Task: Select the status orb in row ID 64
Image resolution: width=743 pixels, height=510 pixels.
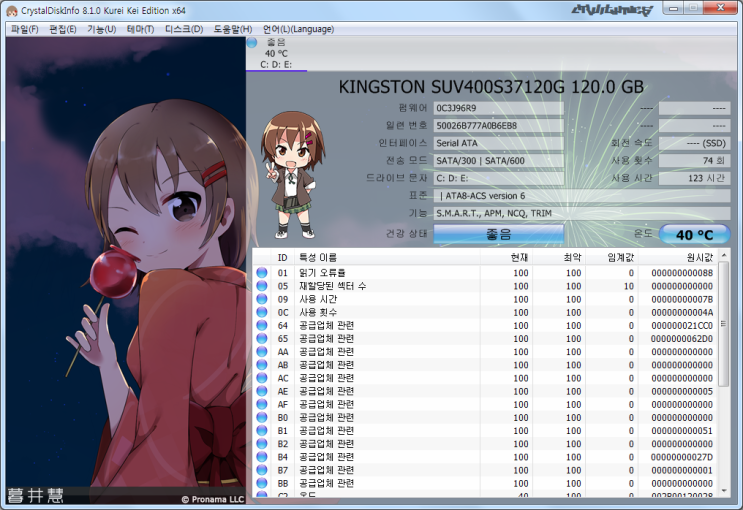Action: click(x=262, y=325)
